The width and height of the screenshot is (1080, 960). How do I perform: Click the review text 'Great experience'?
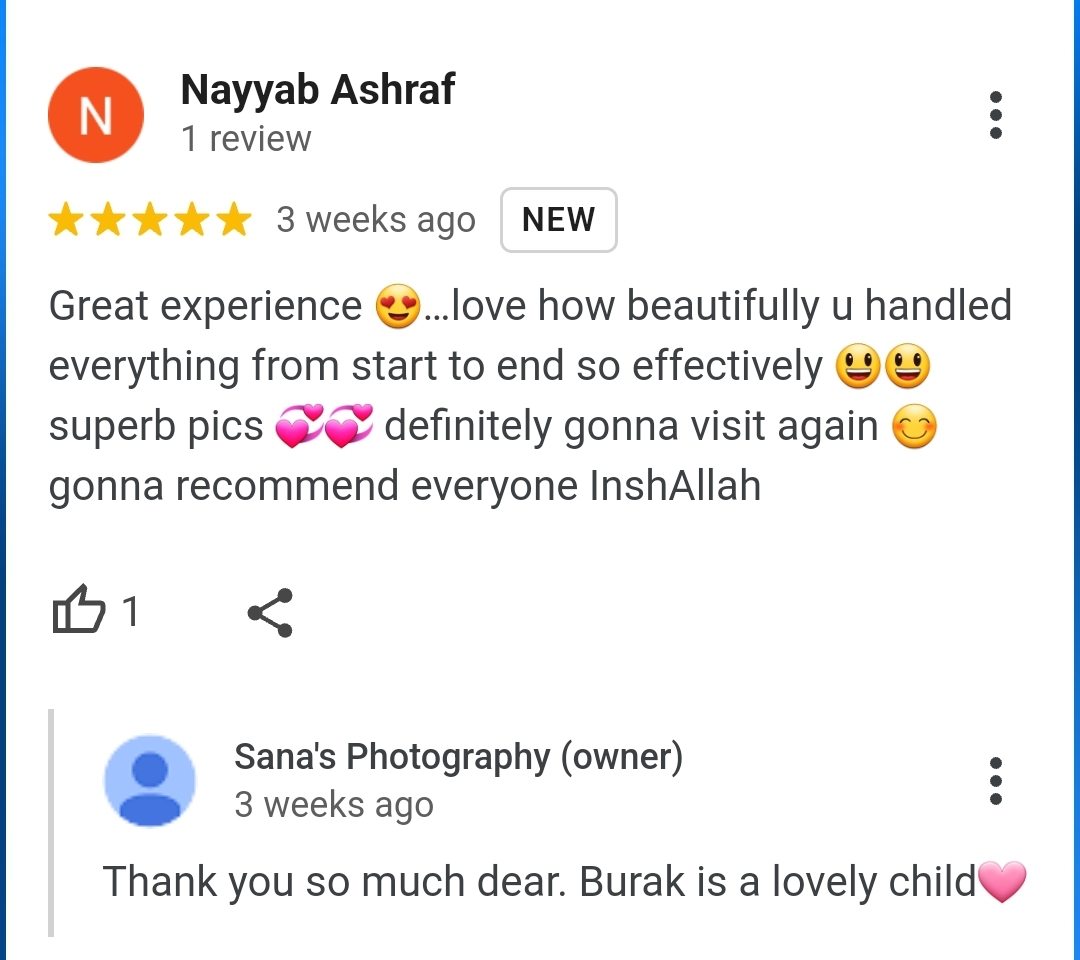[x=205, y=306]
